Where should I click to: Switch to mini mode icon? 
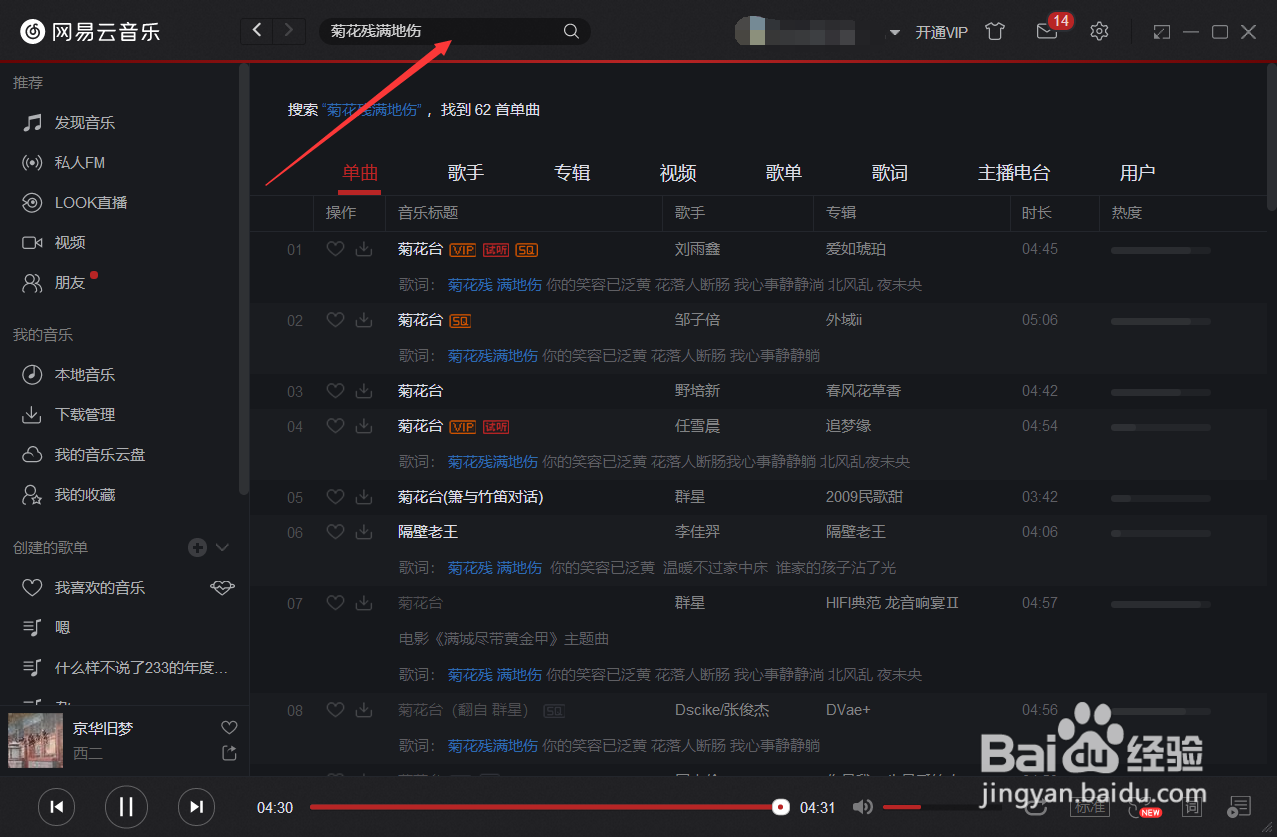1161,32
